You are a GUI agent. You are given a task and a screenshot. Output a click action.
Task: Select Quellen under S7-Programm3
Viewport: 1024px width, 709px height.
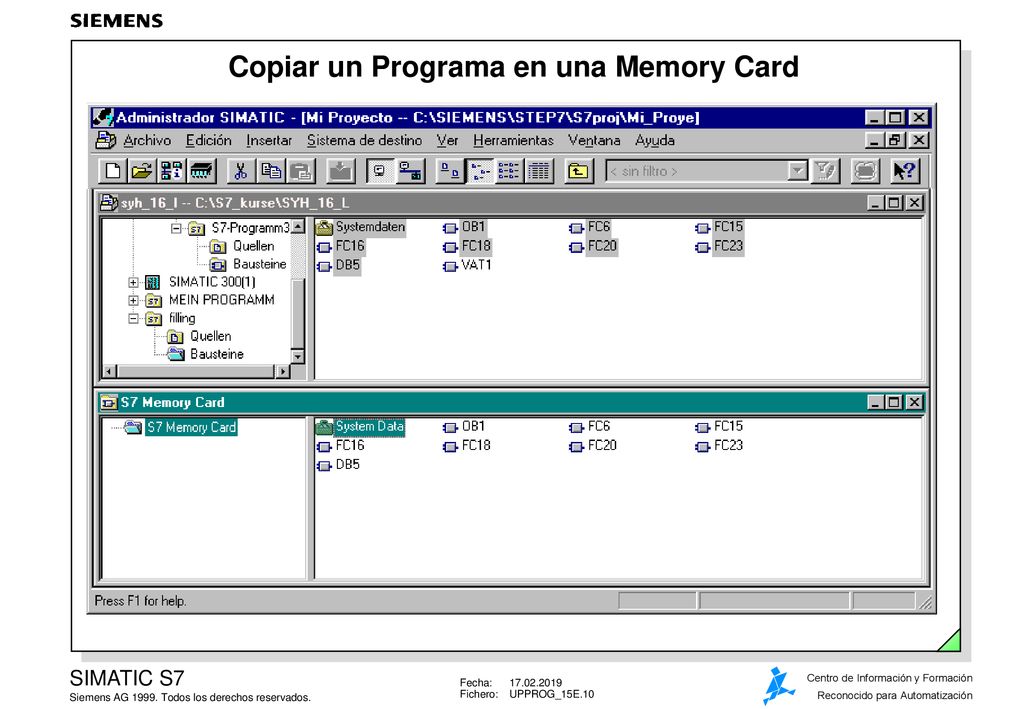(253, 246)
